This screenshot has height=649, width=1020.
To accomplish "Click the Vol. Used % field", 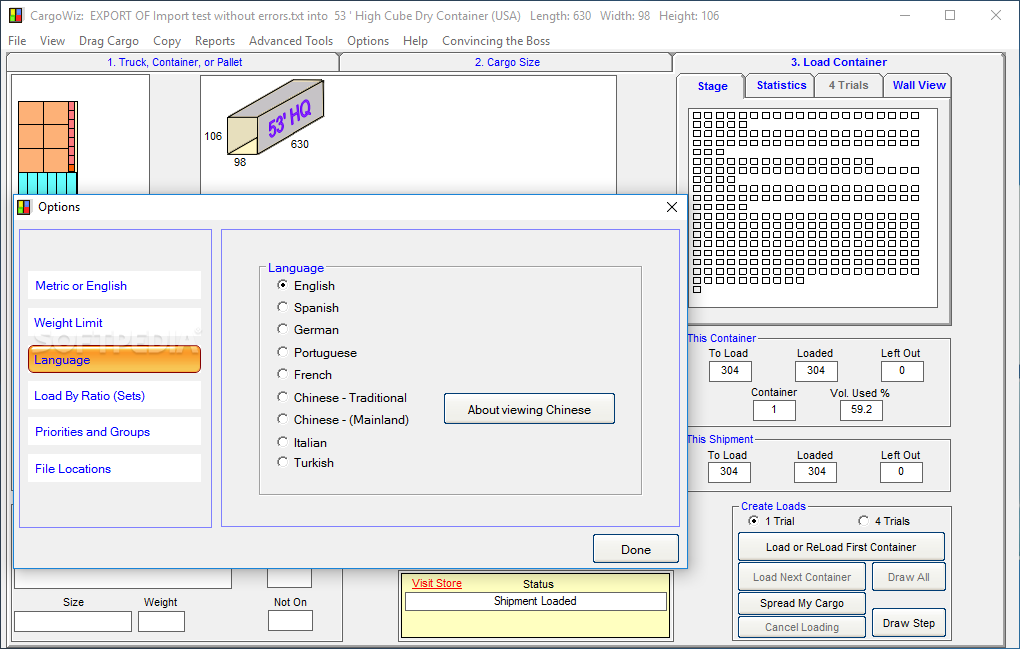I will pos(861,410).
